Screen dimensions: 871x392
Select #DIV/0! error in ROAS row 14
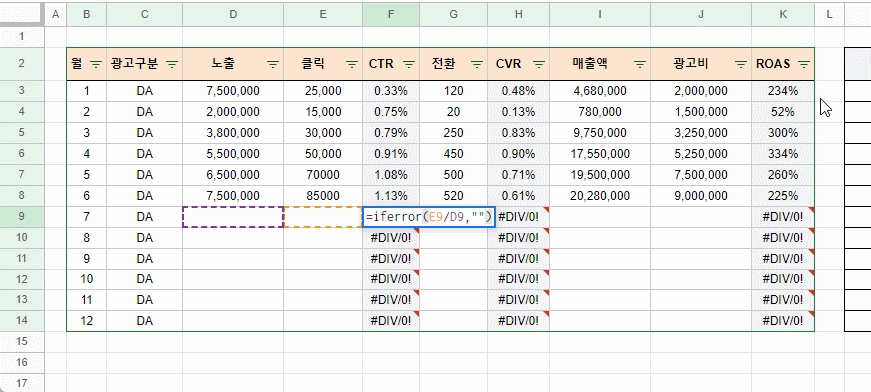(783, 321)
